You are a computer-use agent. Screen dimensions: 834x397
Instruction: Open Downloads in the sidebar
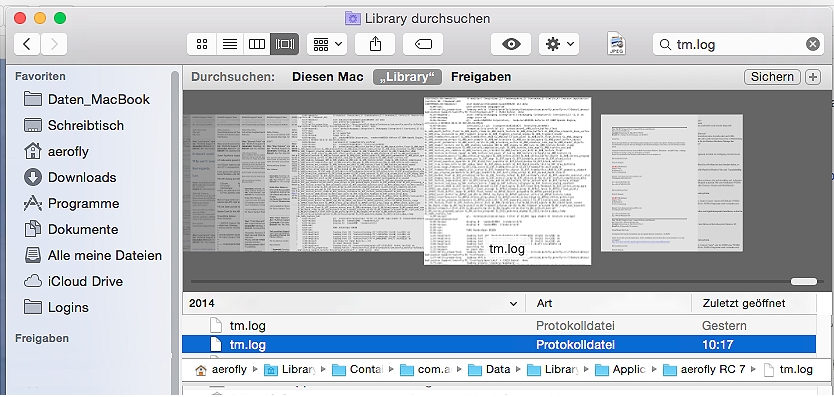pos(71,177)
